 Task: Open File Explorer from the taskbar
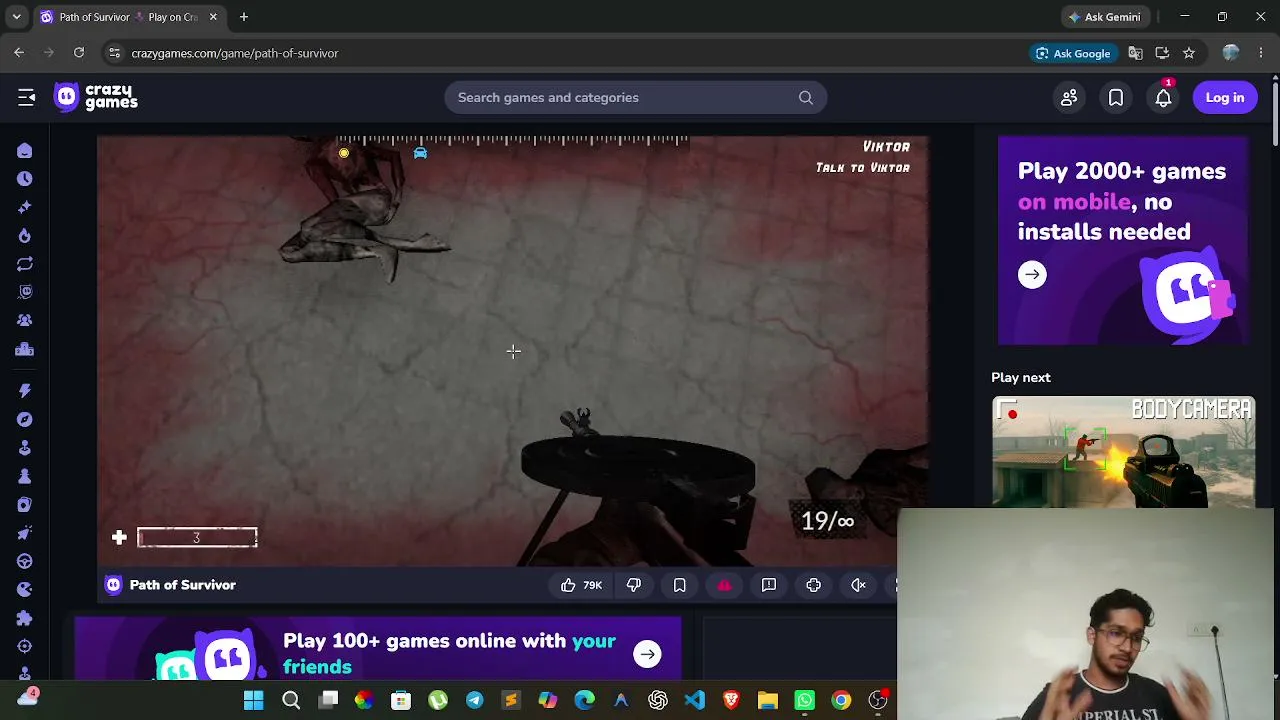coord(768,700)
